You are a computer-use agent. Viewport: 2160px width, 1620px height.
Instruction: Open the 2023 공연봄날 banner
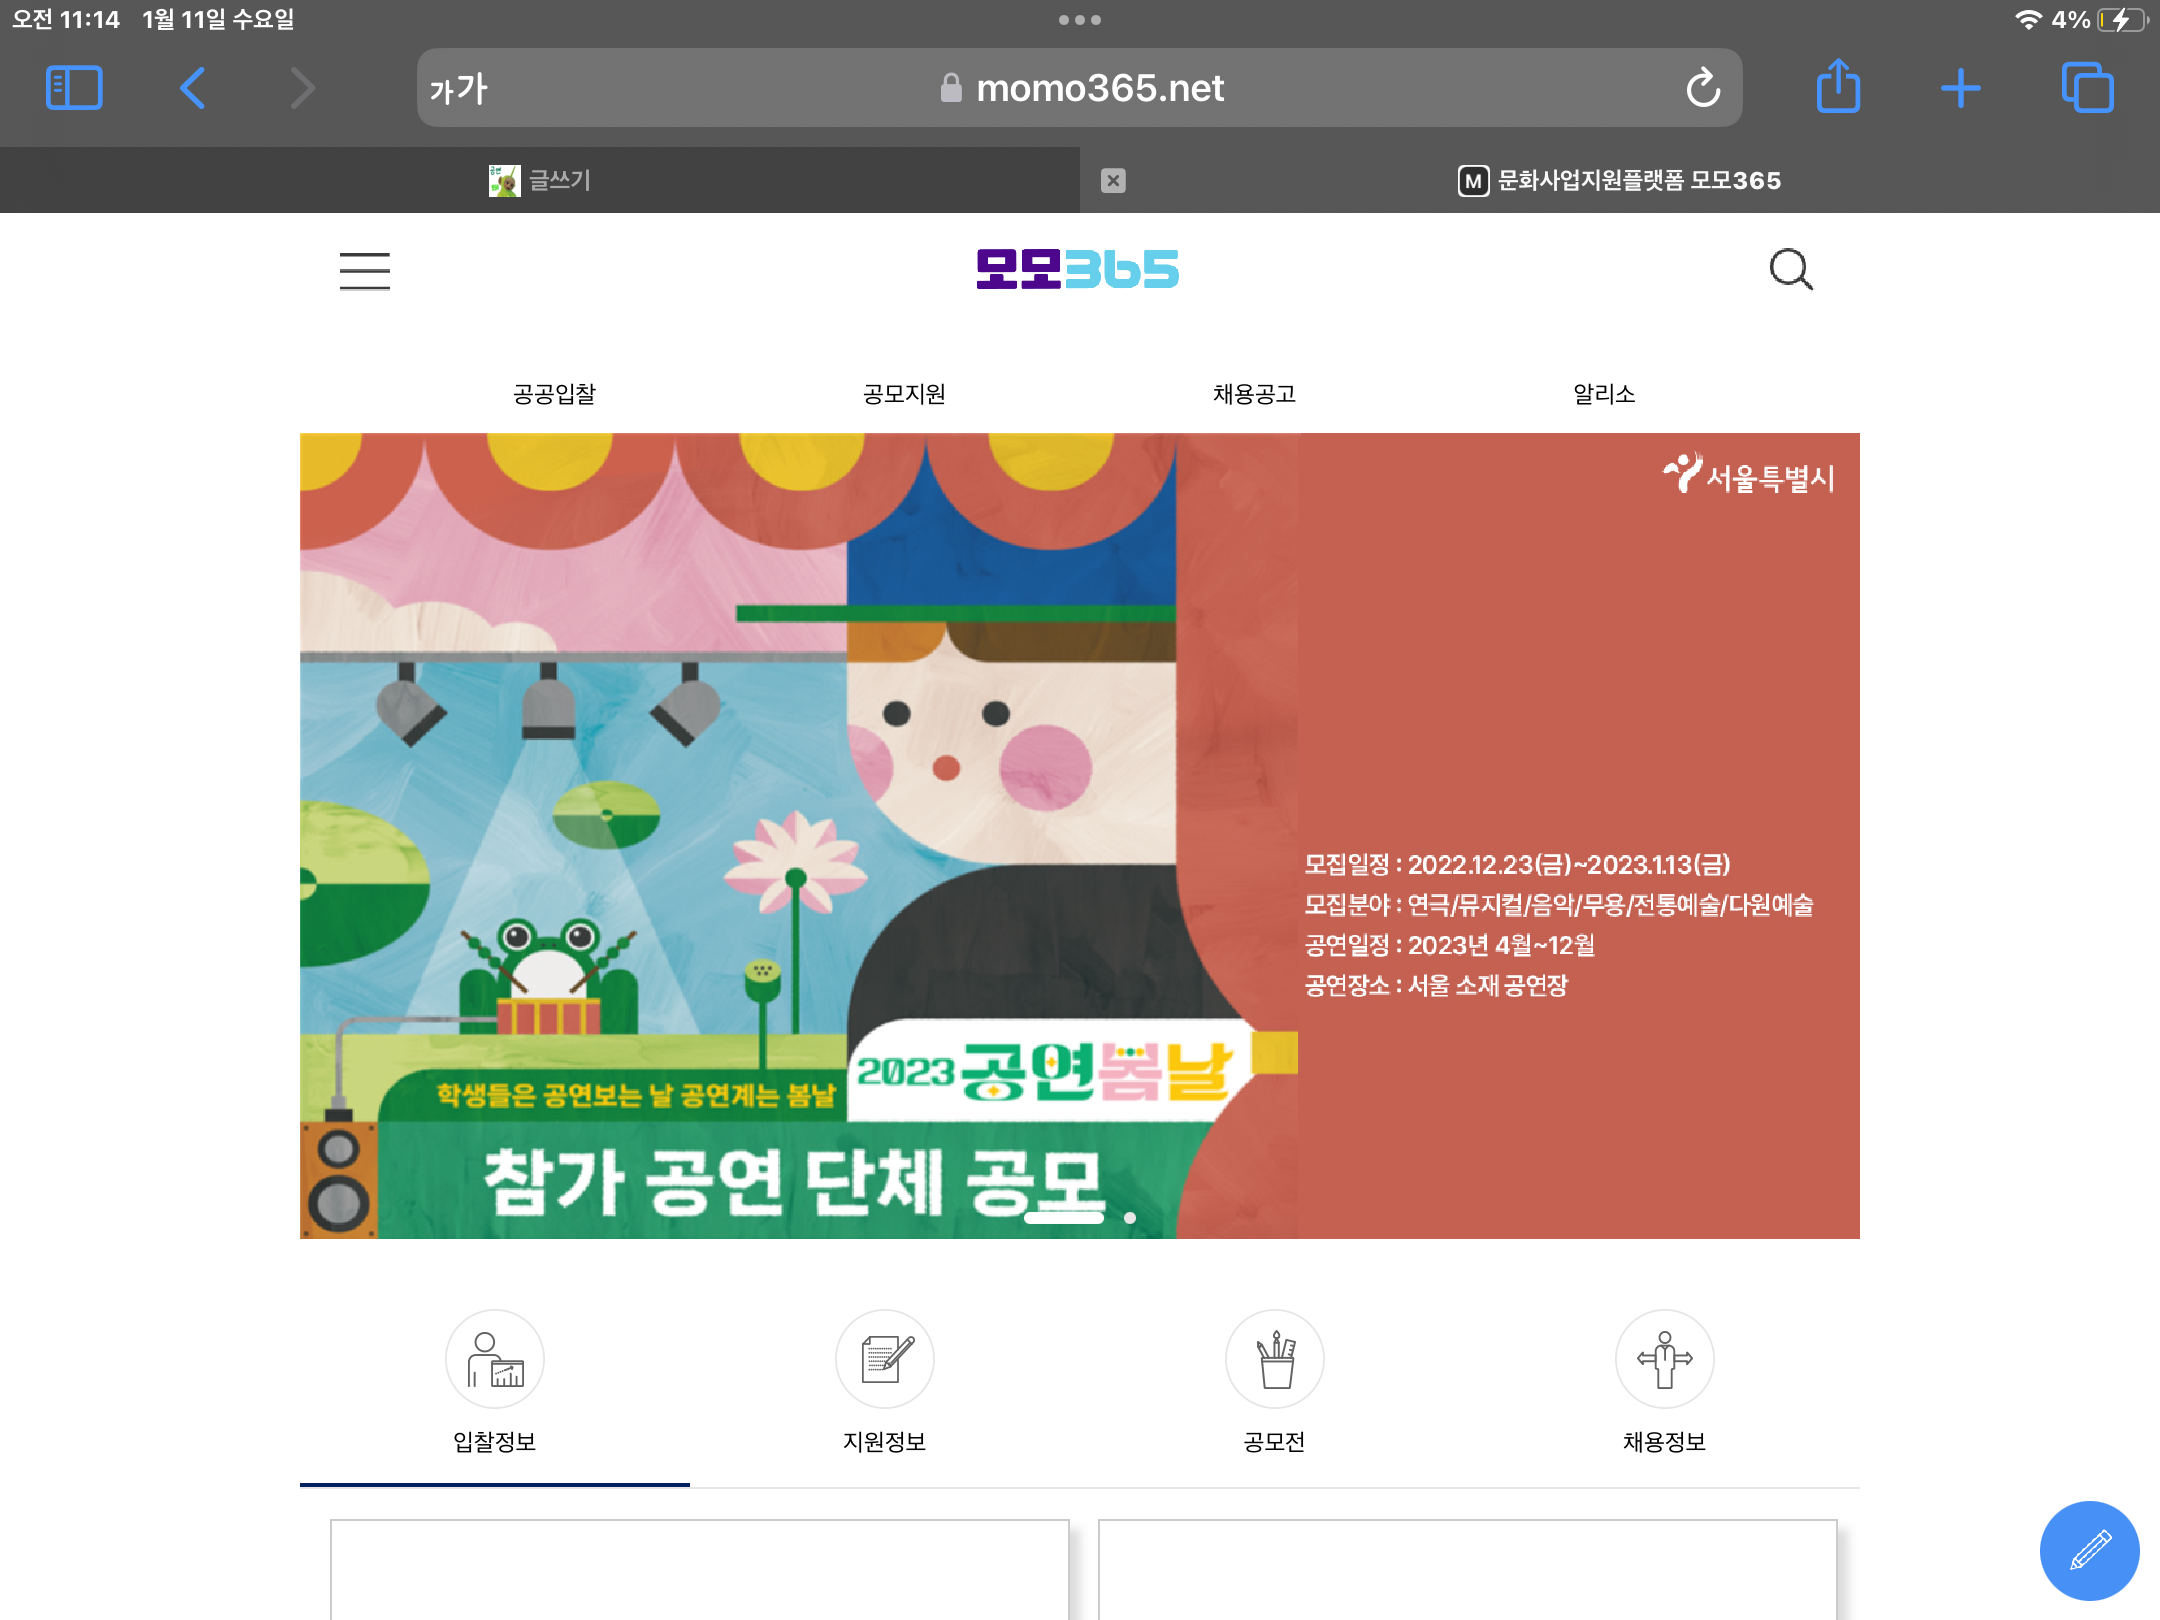tap(1080, 836)
